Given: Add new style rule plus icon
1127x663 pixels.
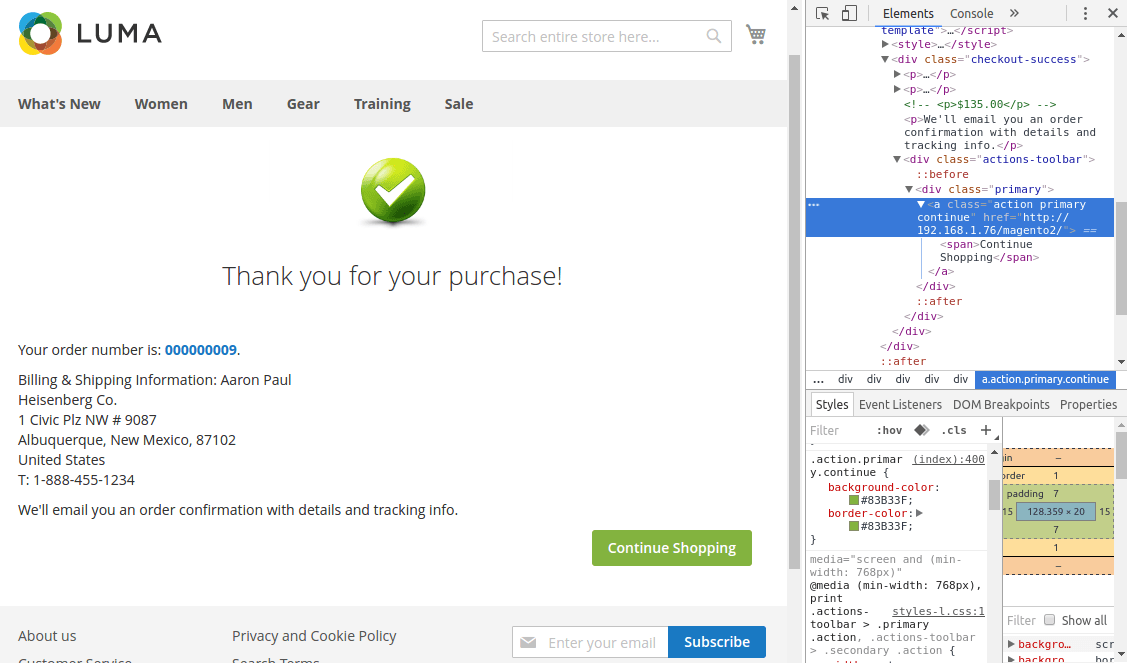Looking at the screenshot, I should click(985, 430).
